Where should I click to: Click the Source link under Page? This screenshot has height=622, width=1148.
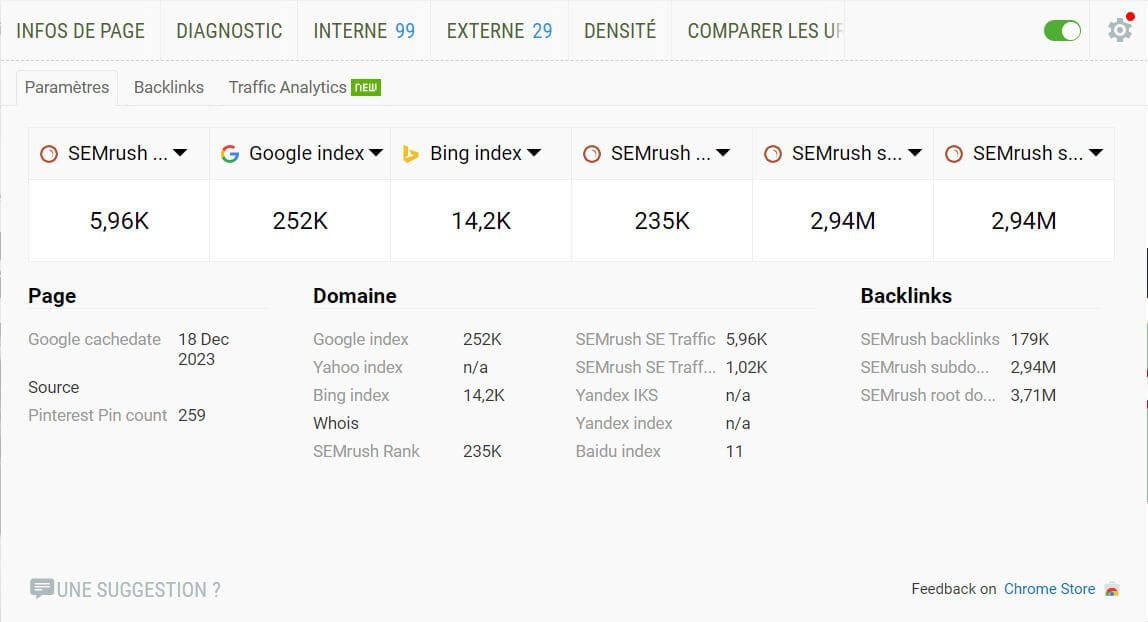pyautogui.click(x=53, y=387)
